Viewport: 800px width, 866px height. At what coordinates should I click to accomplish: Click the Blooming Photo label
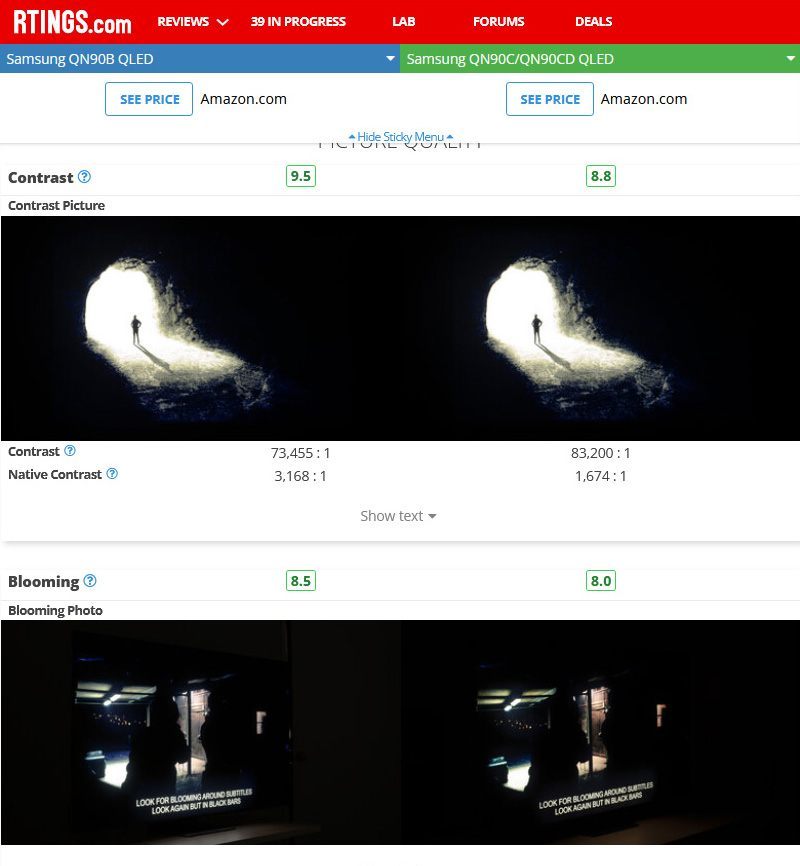pyautogui.click(x=55, y=610)
